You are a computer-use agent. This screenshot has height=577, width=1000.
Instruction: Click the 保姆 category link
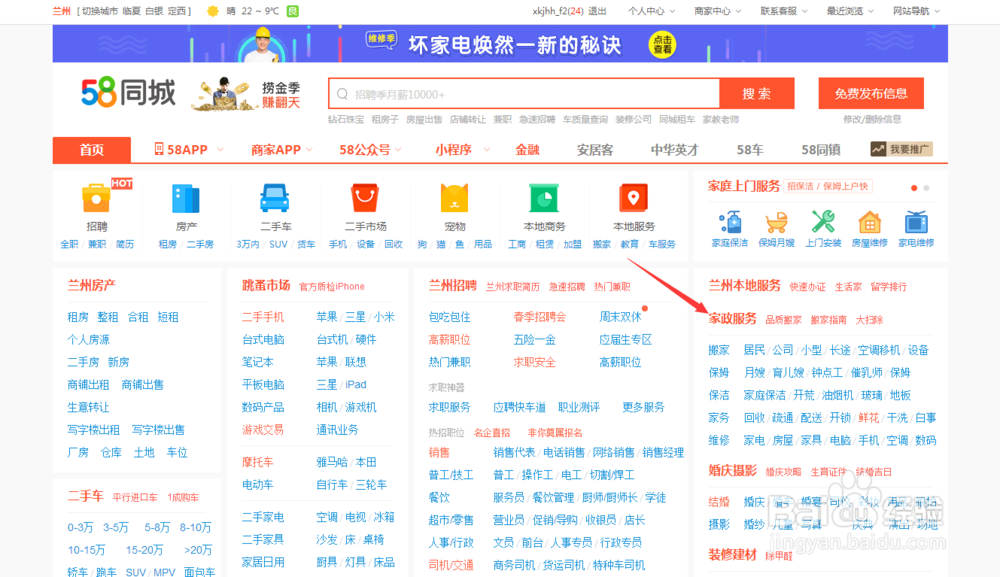[x=719, y=372]
